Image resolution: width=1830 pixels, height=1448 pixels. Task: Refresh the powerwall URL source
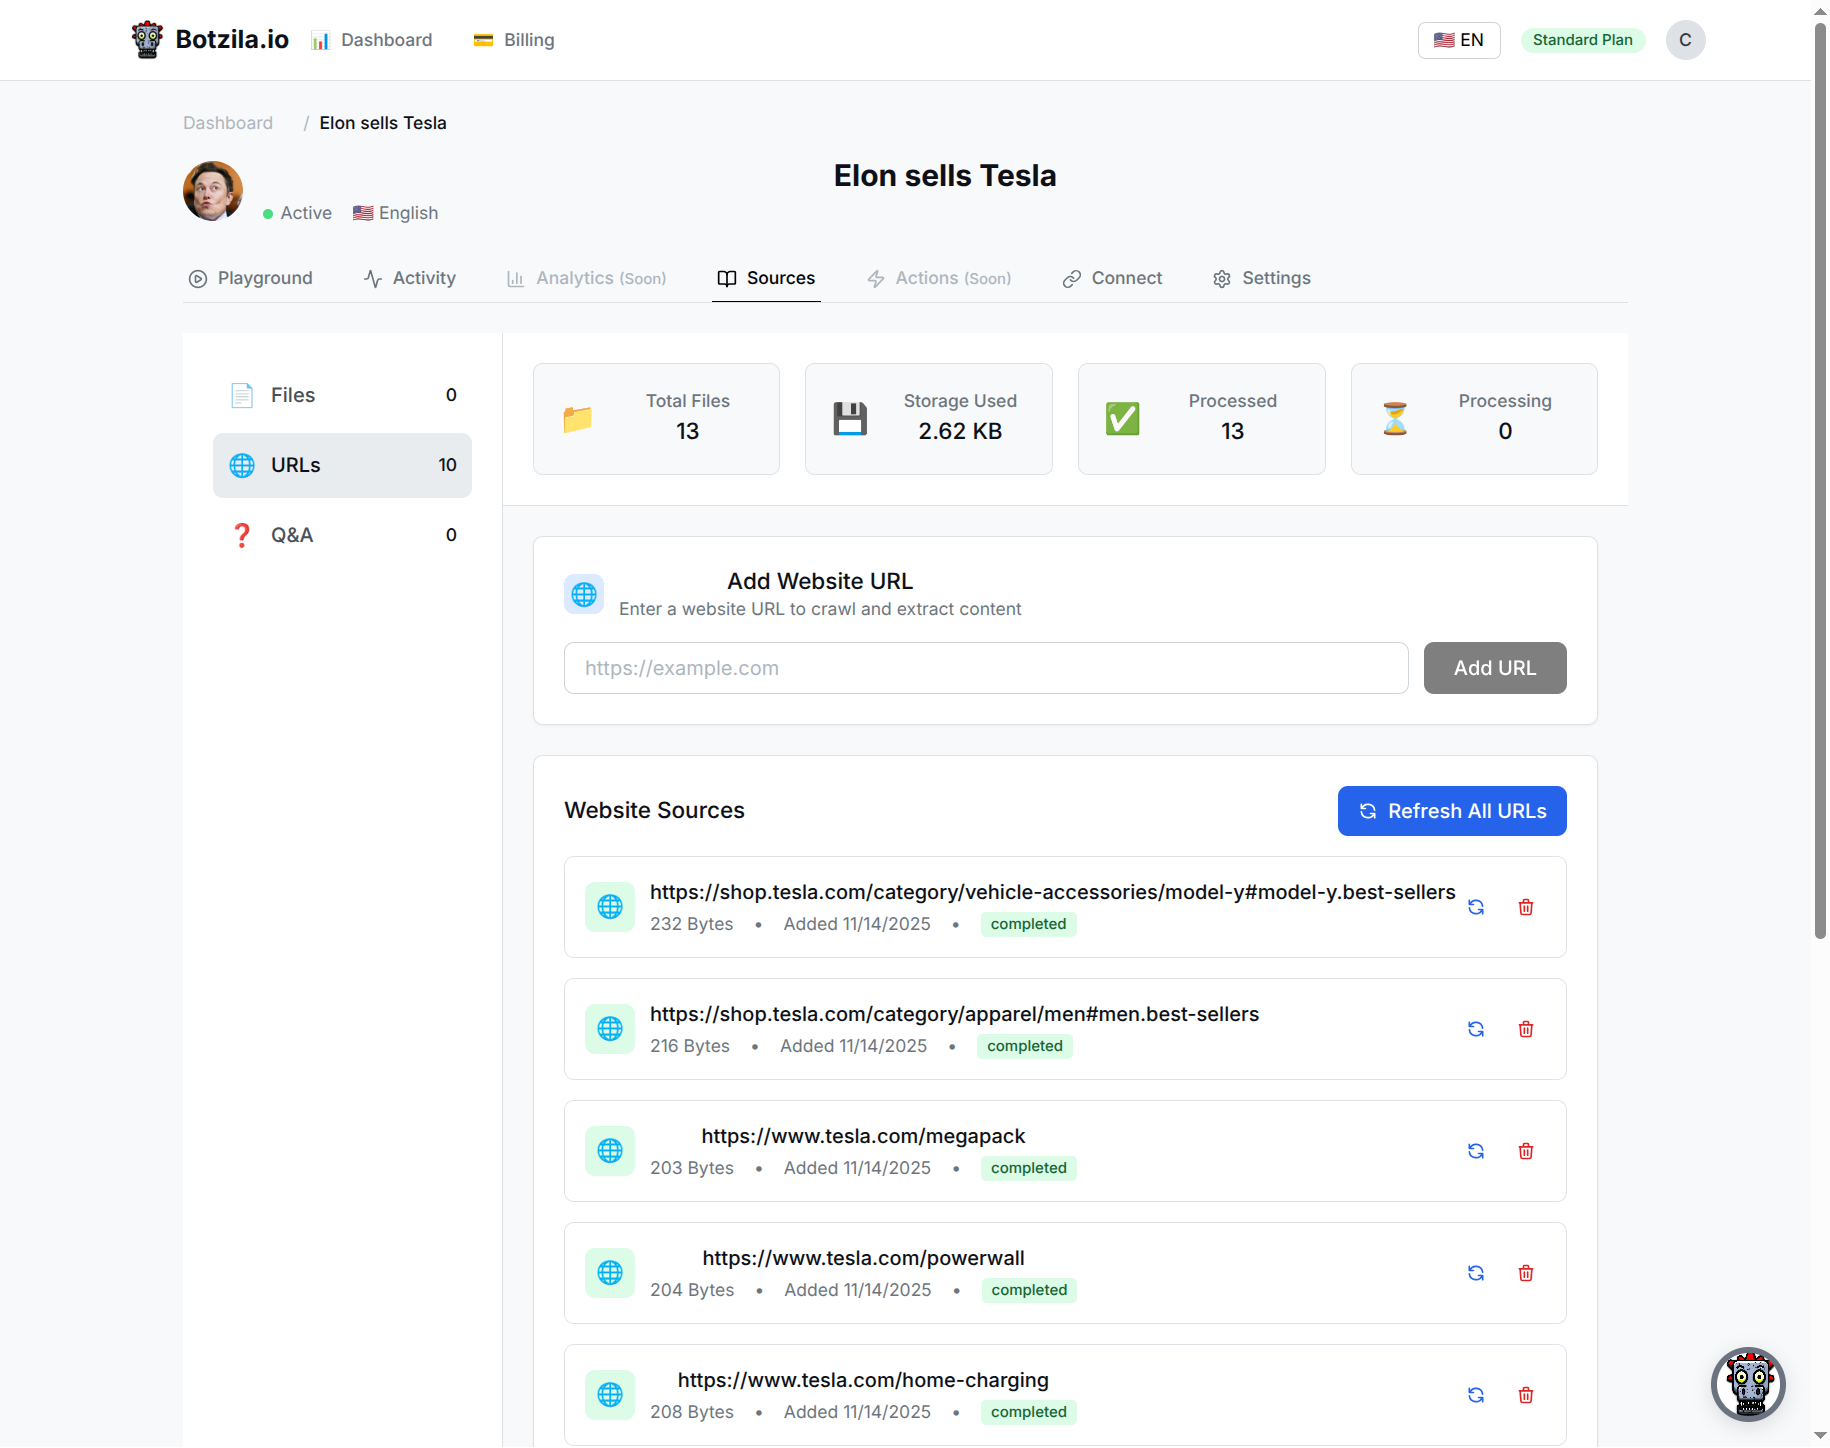click(1476, 1273)
